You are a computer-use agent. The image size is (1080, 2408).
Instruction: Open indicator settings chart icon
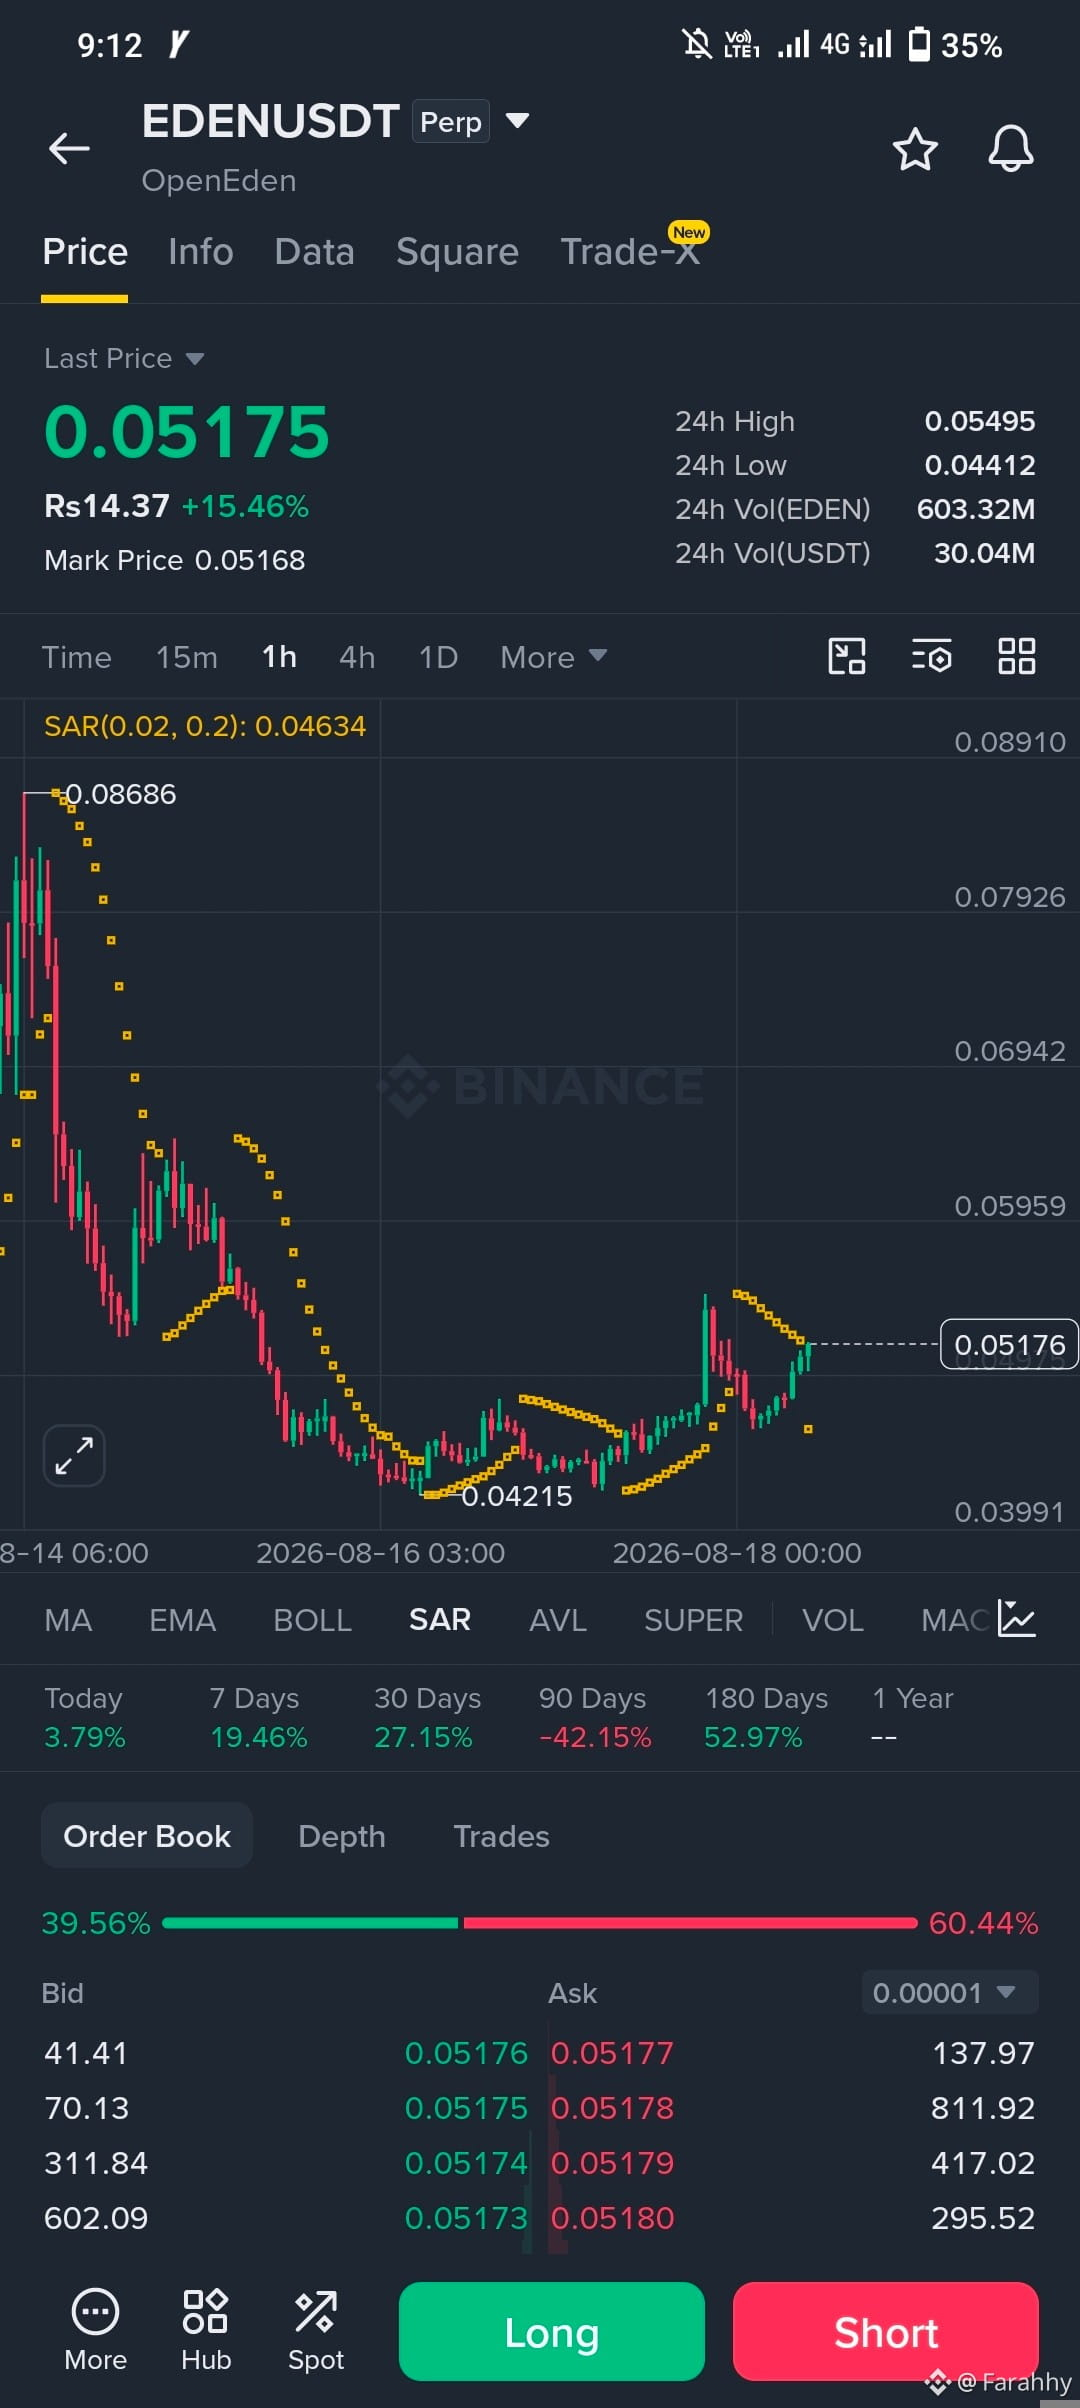[x=1017, y=1619]
